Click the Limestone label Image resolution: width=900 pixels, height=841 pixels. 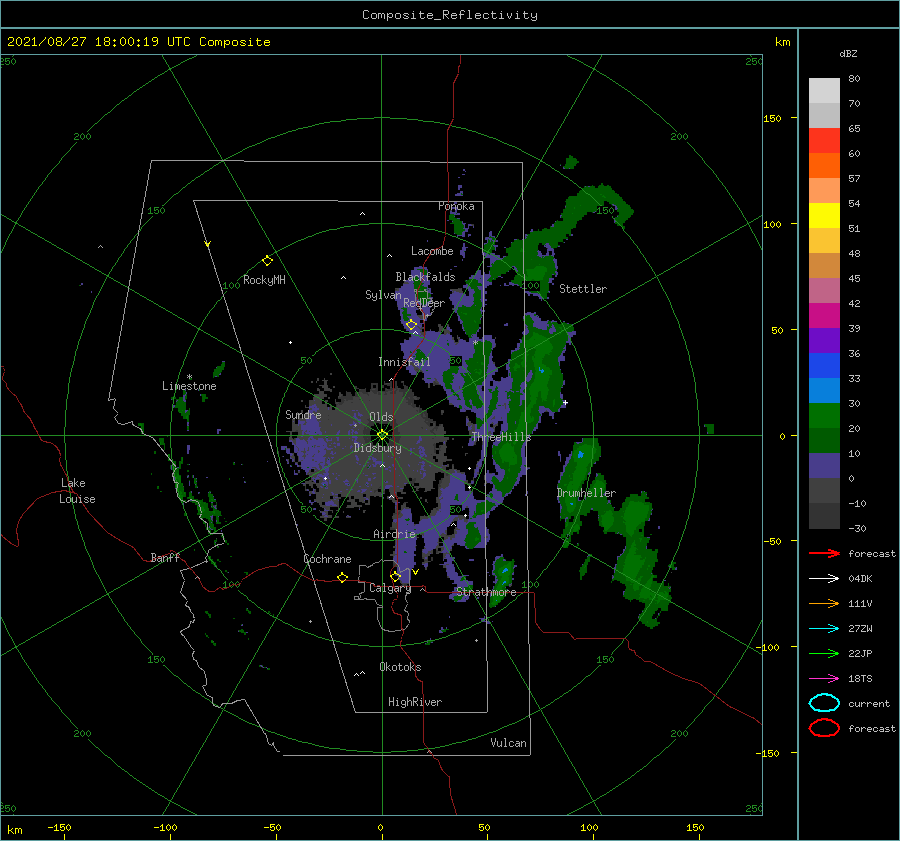pyautogui.click(x=189, y=386)
